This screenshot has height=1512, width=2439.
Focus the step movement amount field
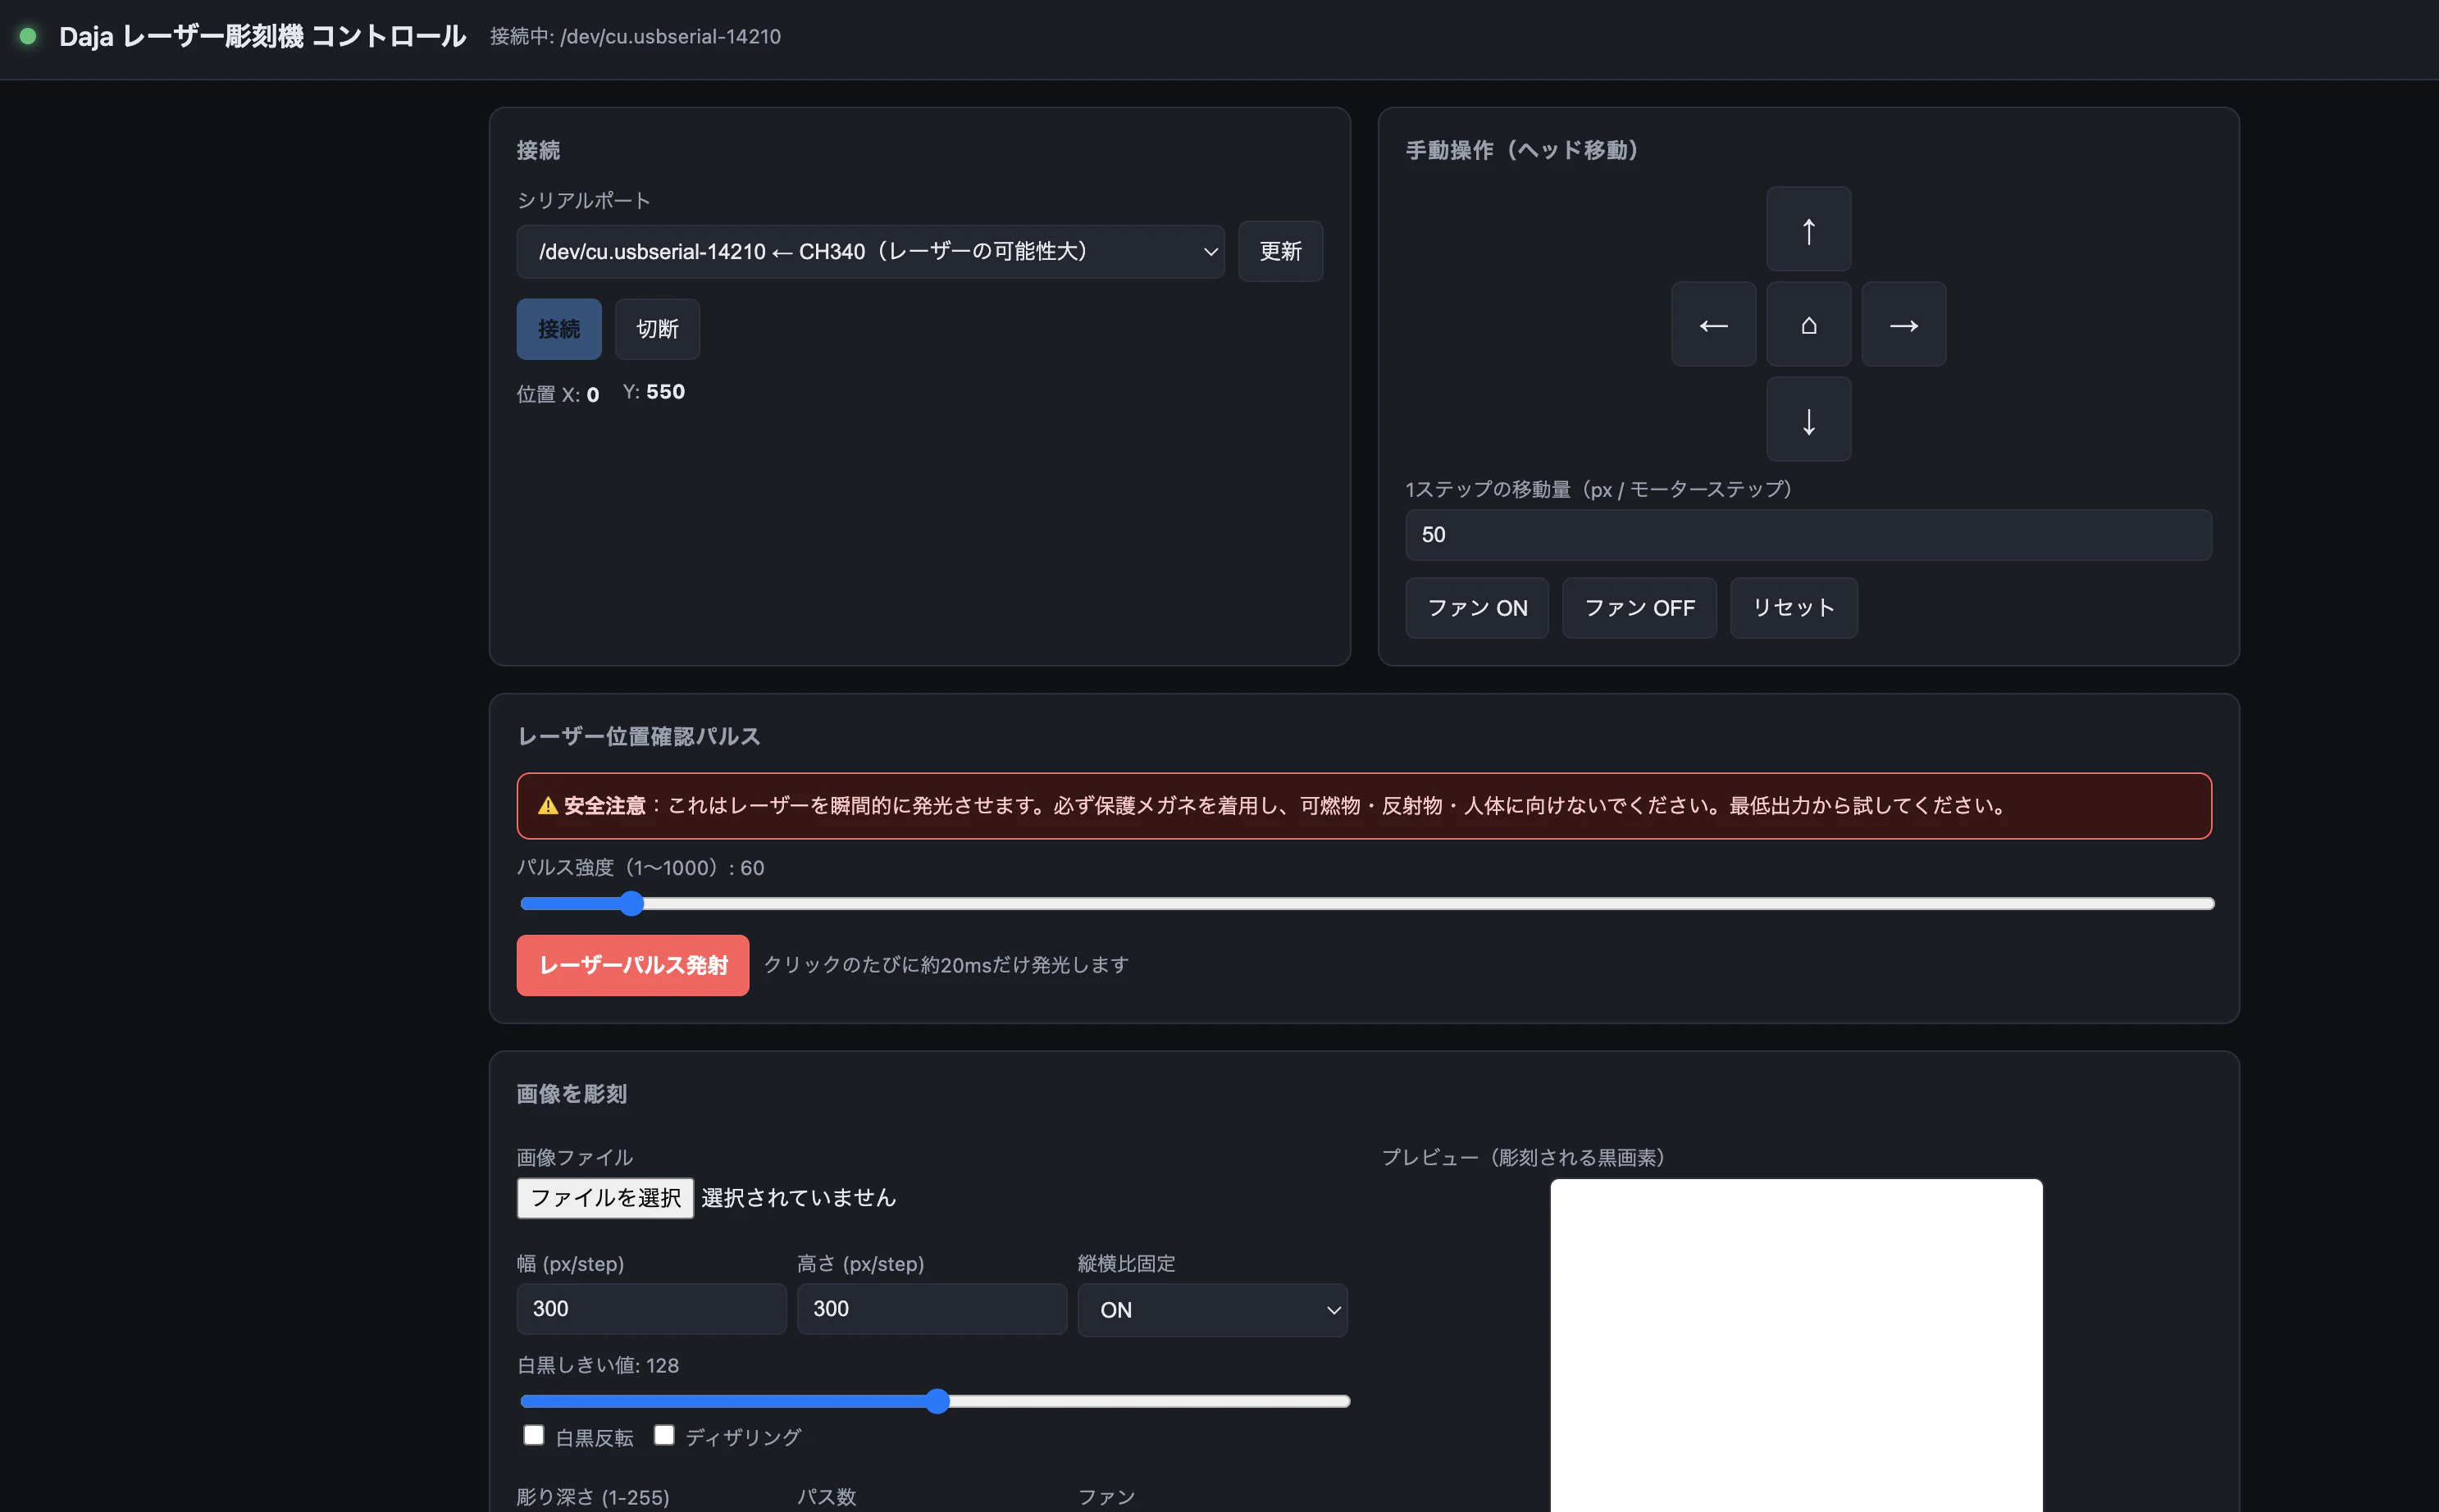click(1808, 535)
